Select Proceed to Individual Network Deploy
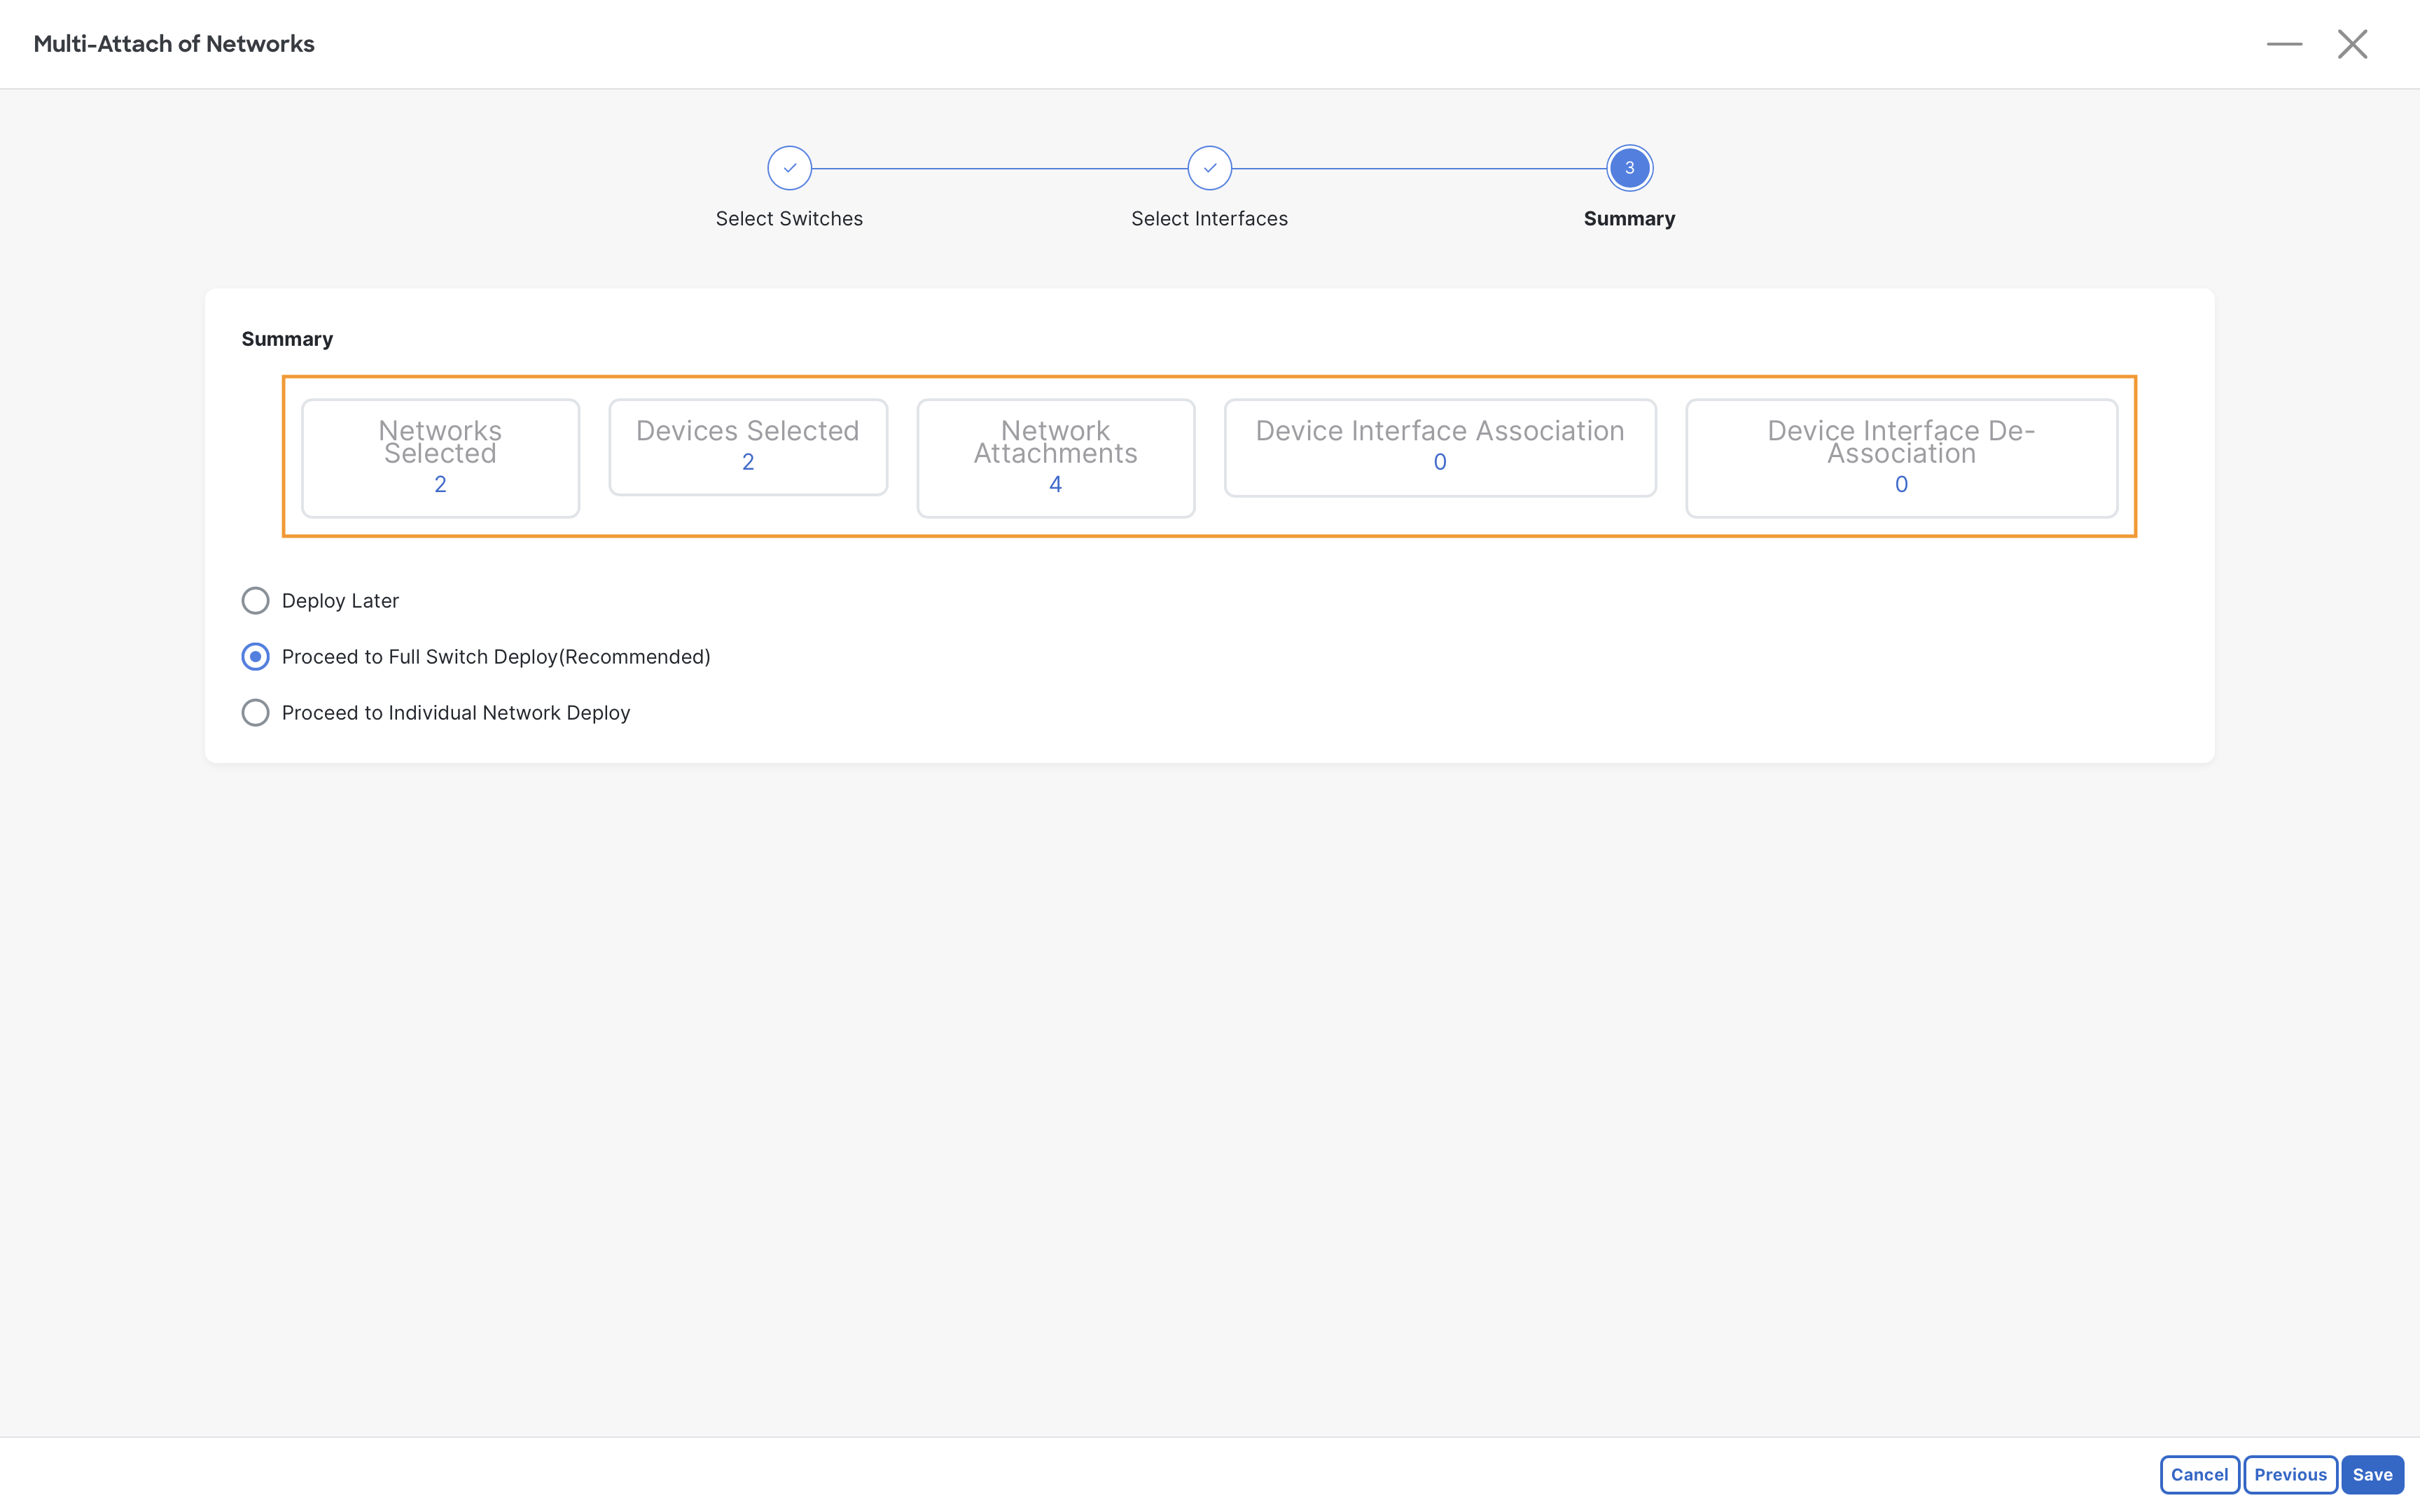 [255, 712]
